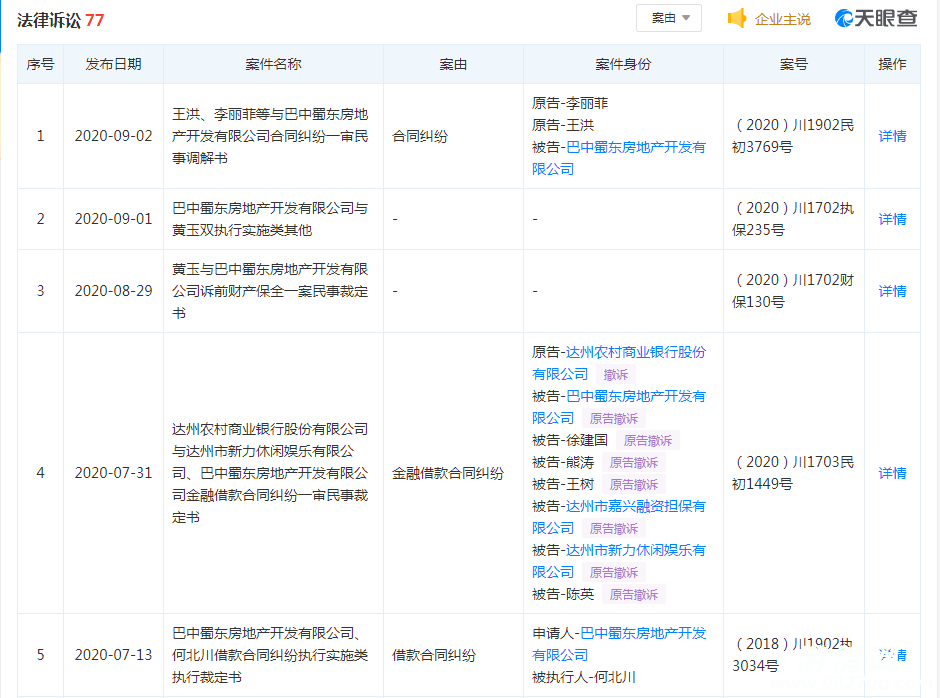
Task: Open defendant 巴中蜀东房地产开发有限公司 link in row 1
Action: (x=619, y=158)
